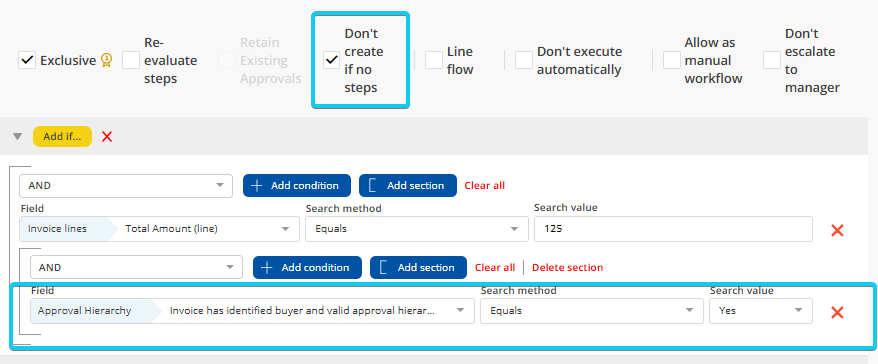Check Don't escalate to manager box

[x=772, y=60]
